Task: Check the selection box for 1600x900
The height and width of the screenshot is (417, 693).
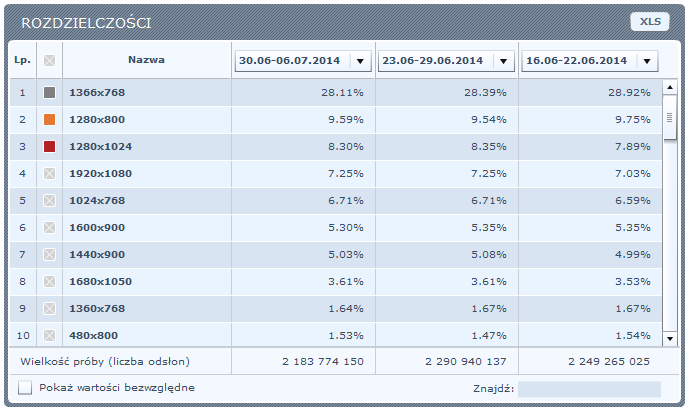Action: [x=50, y=227]
